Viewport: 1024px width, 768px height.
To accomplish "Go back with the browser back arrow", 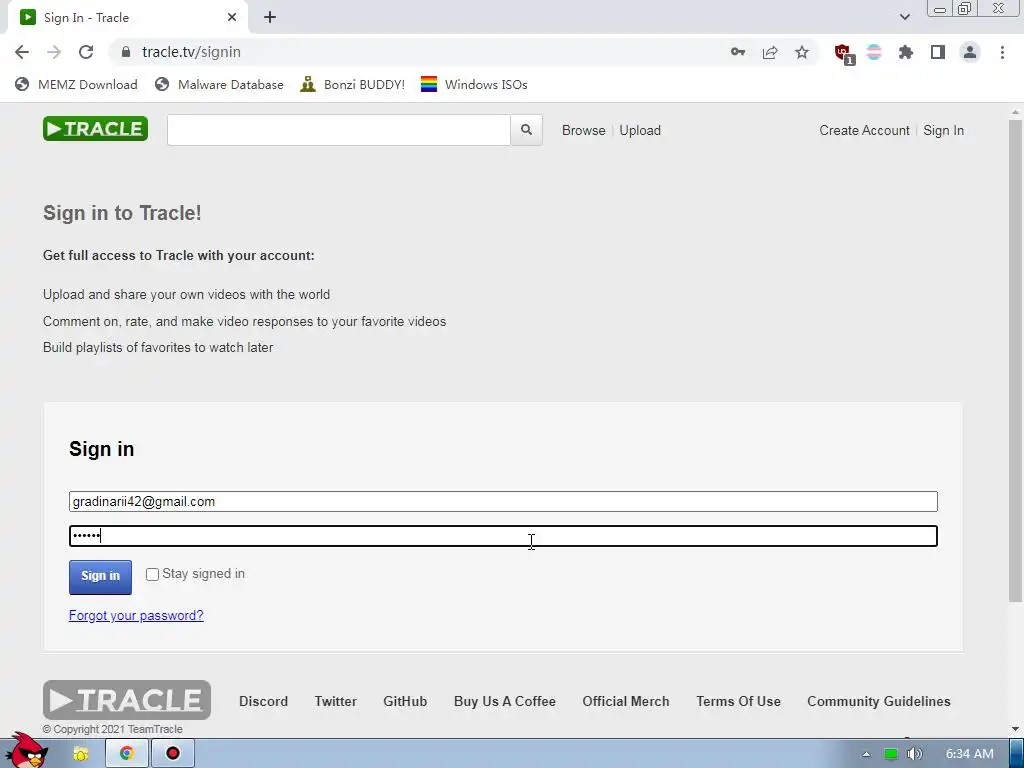I will (x=22, y=52).
